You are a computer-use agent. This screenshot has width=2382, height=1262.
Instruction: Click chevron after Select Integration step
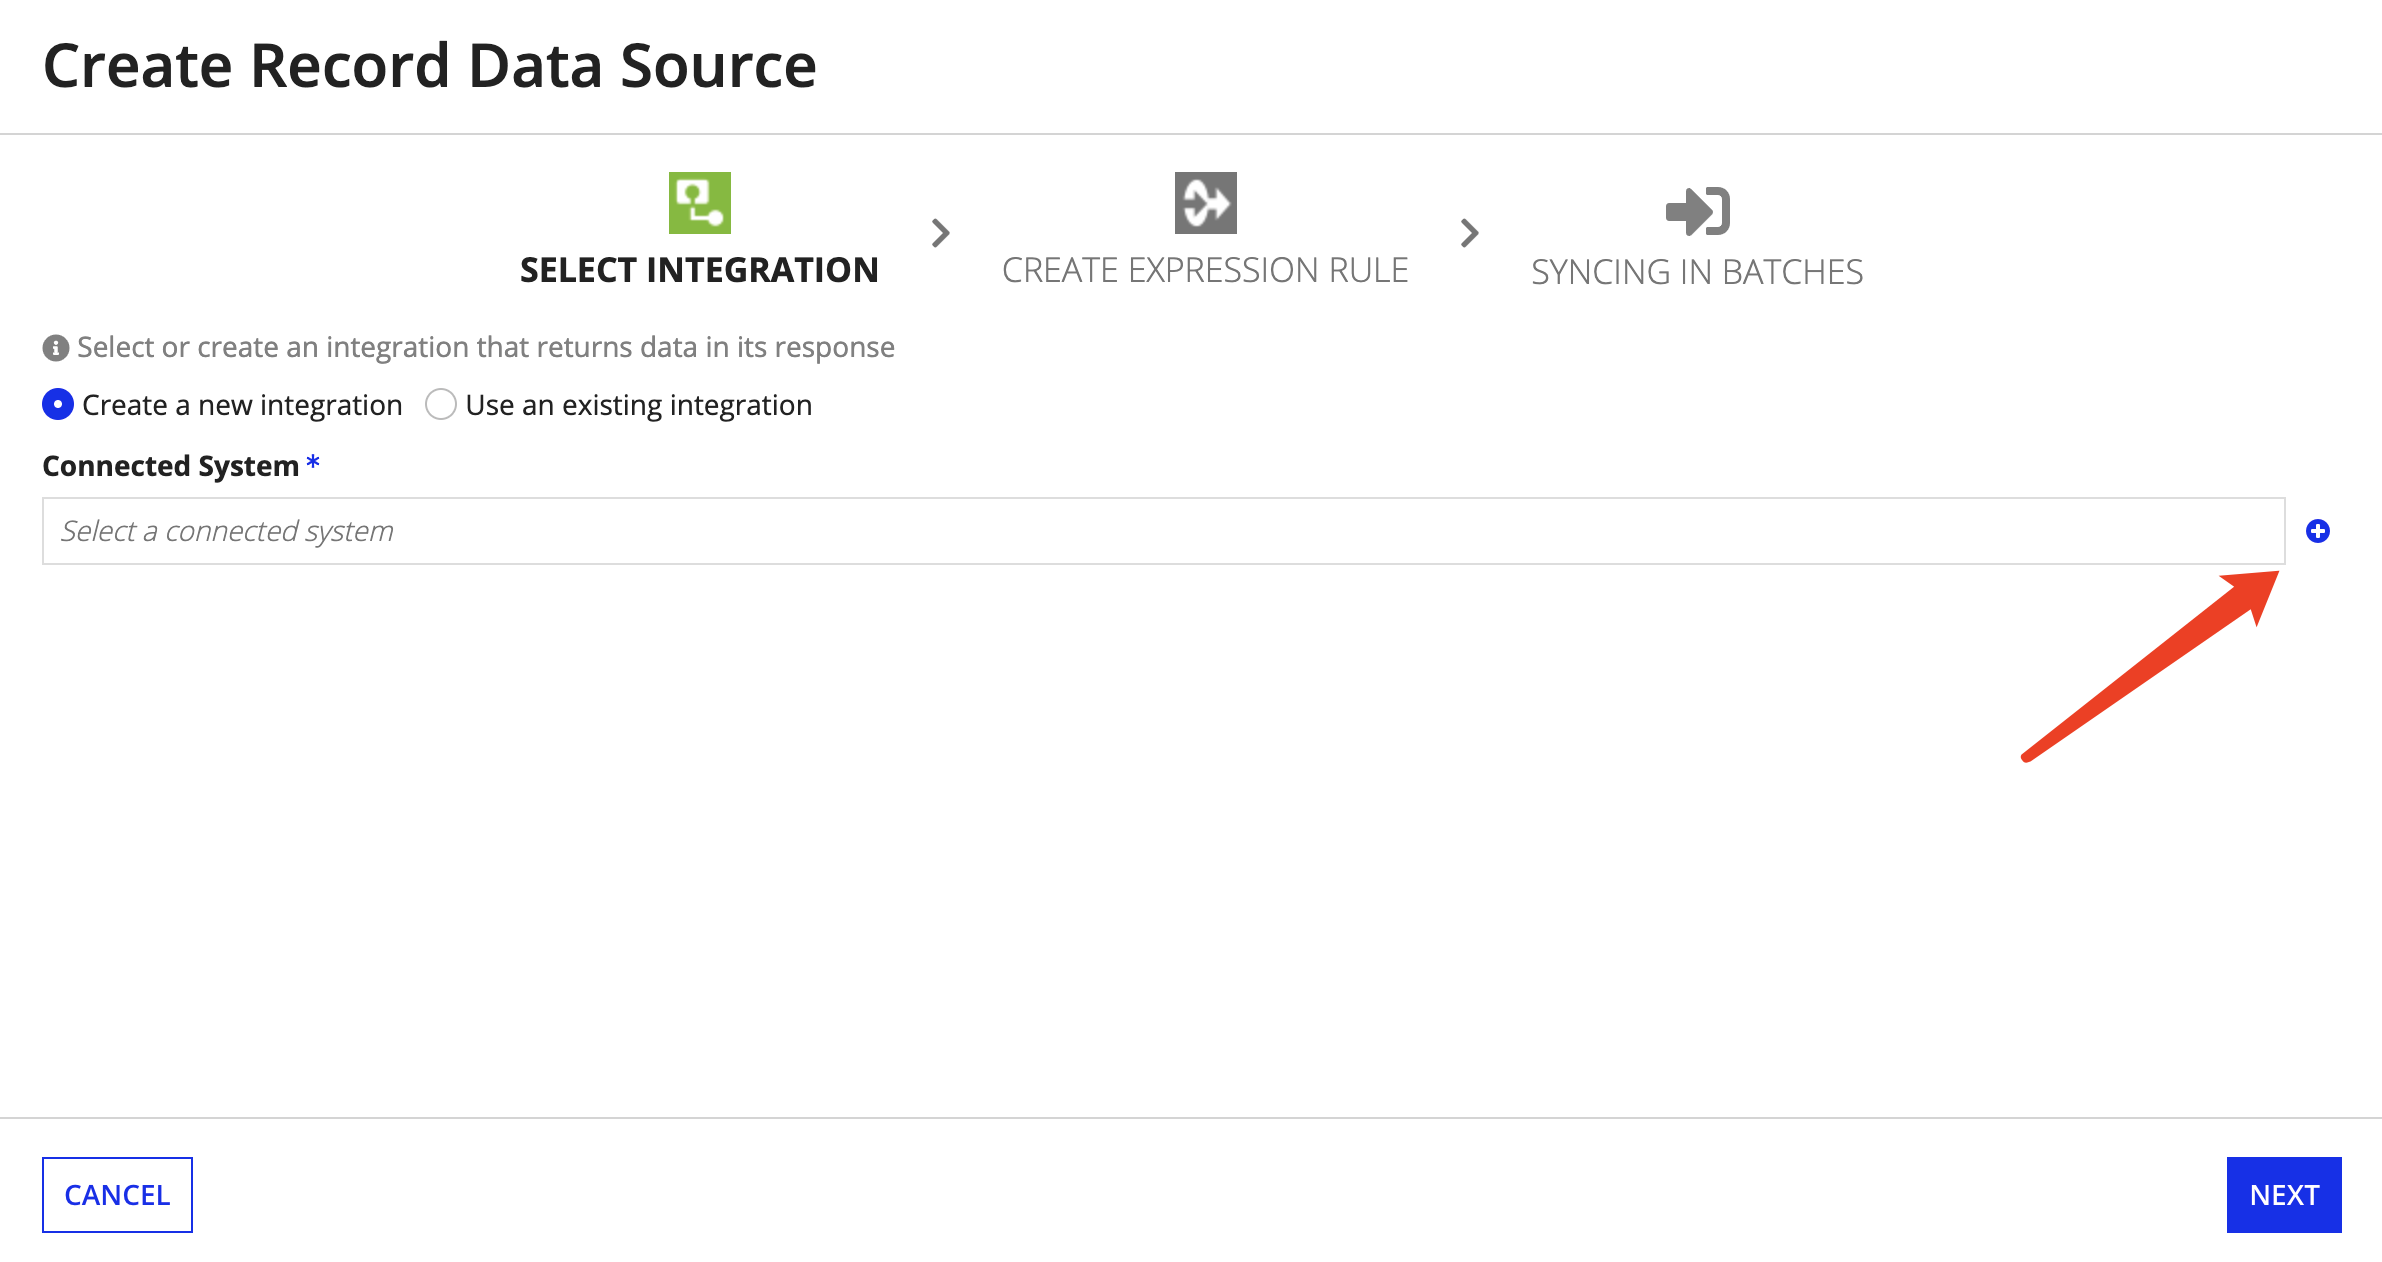point(940,233)
